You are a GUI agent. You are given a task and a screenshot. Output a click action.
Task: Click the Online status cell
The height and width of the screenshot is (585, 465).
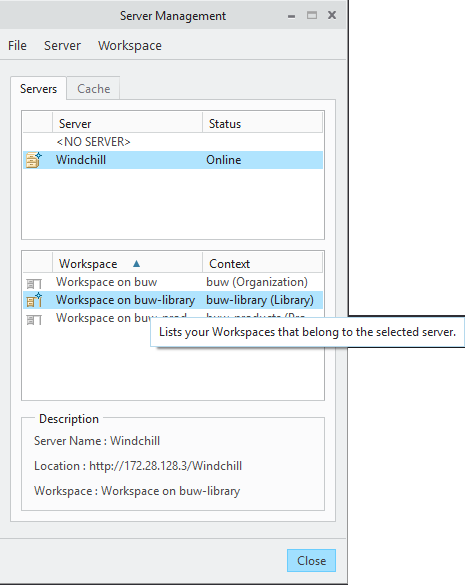pos(224,160)
